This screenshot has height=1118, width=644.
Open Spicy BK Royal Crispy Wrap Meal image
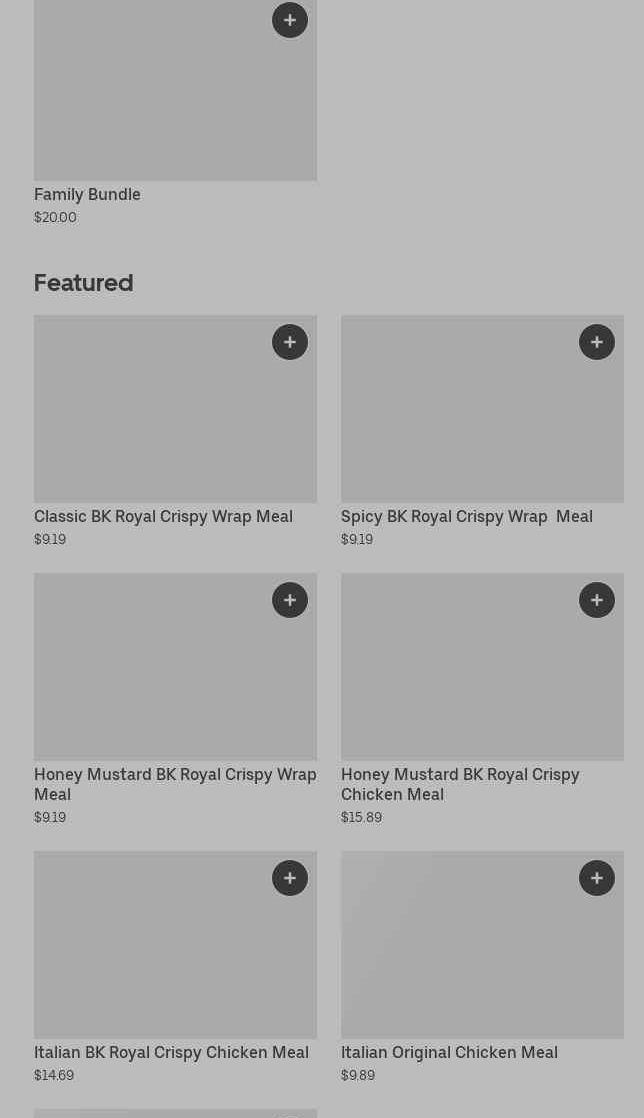482,409
